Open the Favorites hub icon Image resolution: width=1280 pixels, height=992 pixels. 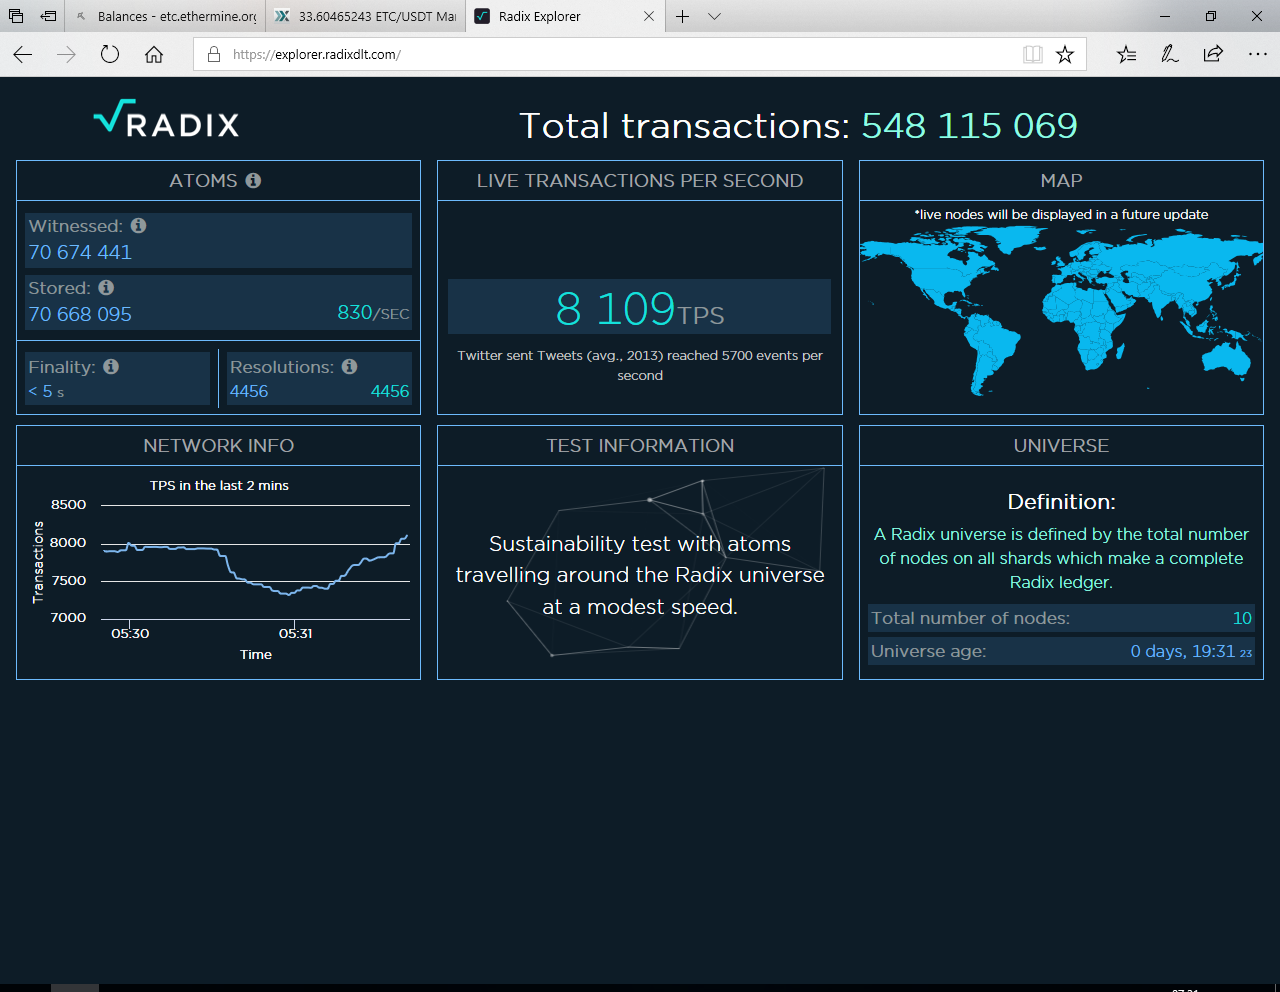1126,54
